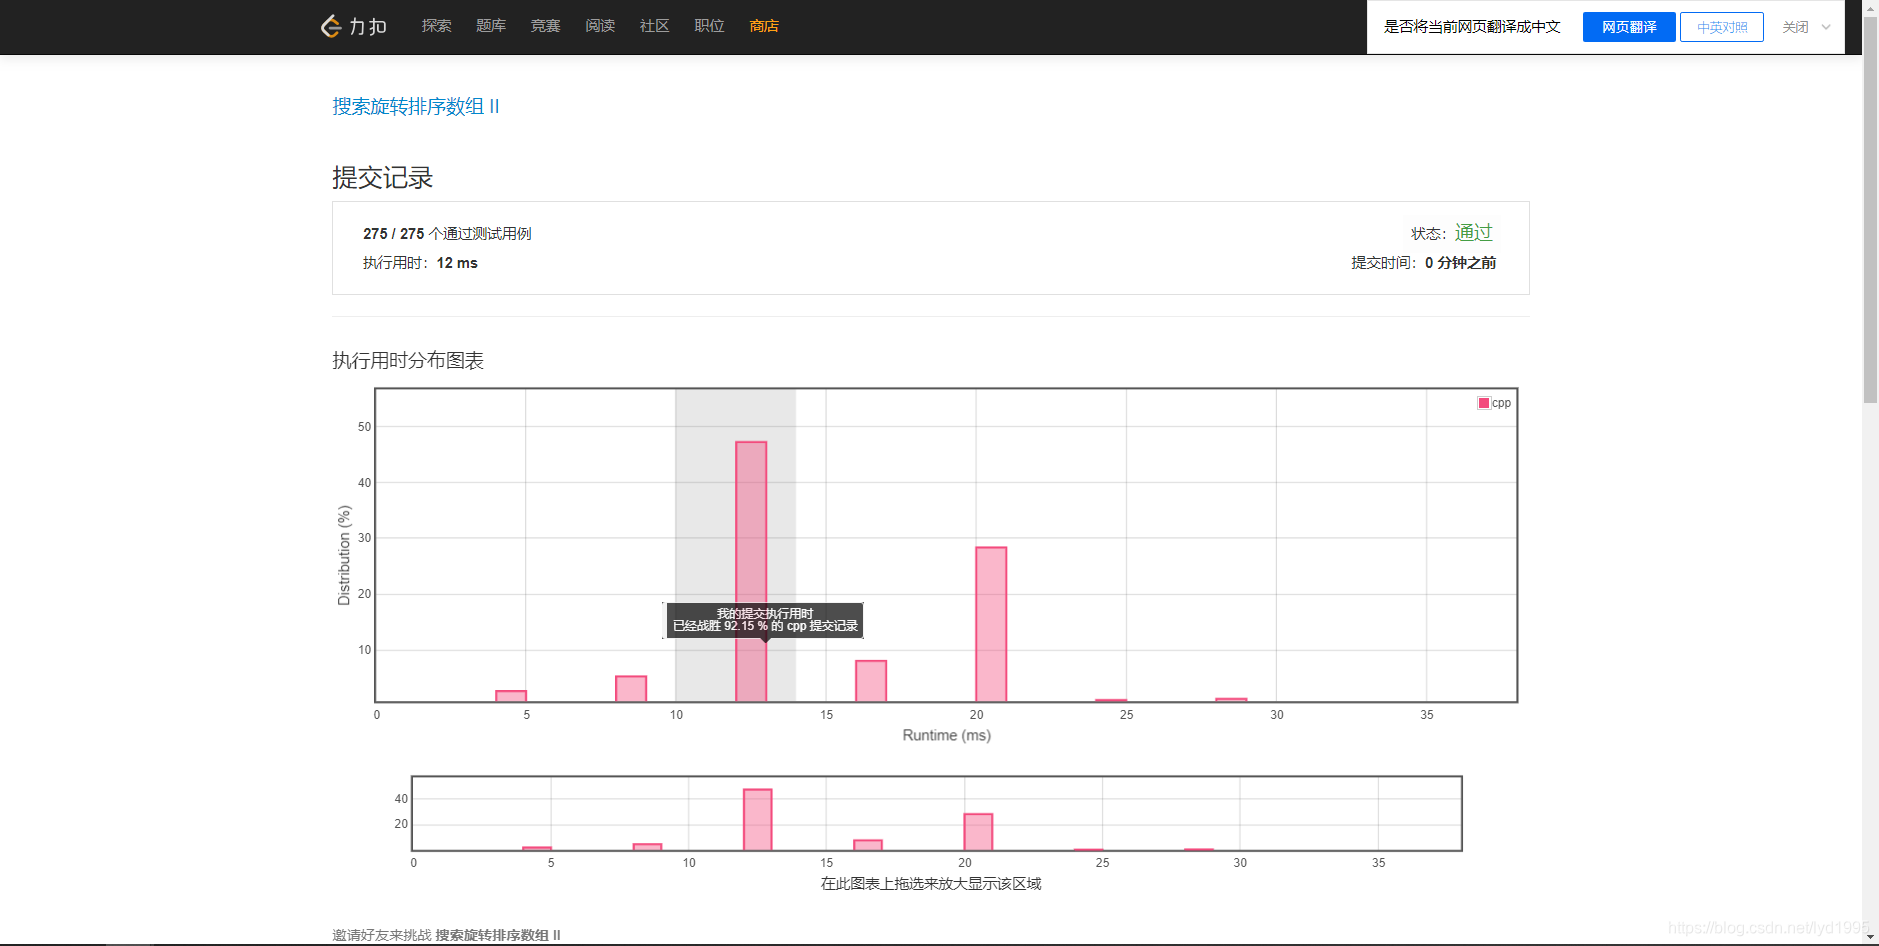Click the 4 ms bar in main chart
The height and width of the screenshot is (946, 1879).
pyautogui.click(x=511, y=696)
